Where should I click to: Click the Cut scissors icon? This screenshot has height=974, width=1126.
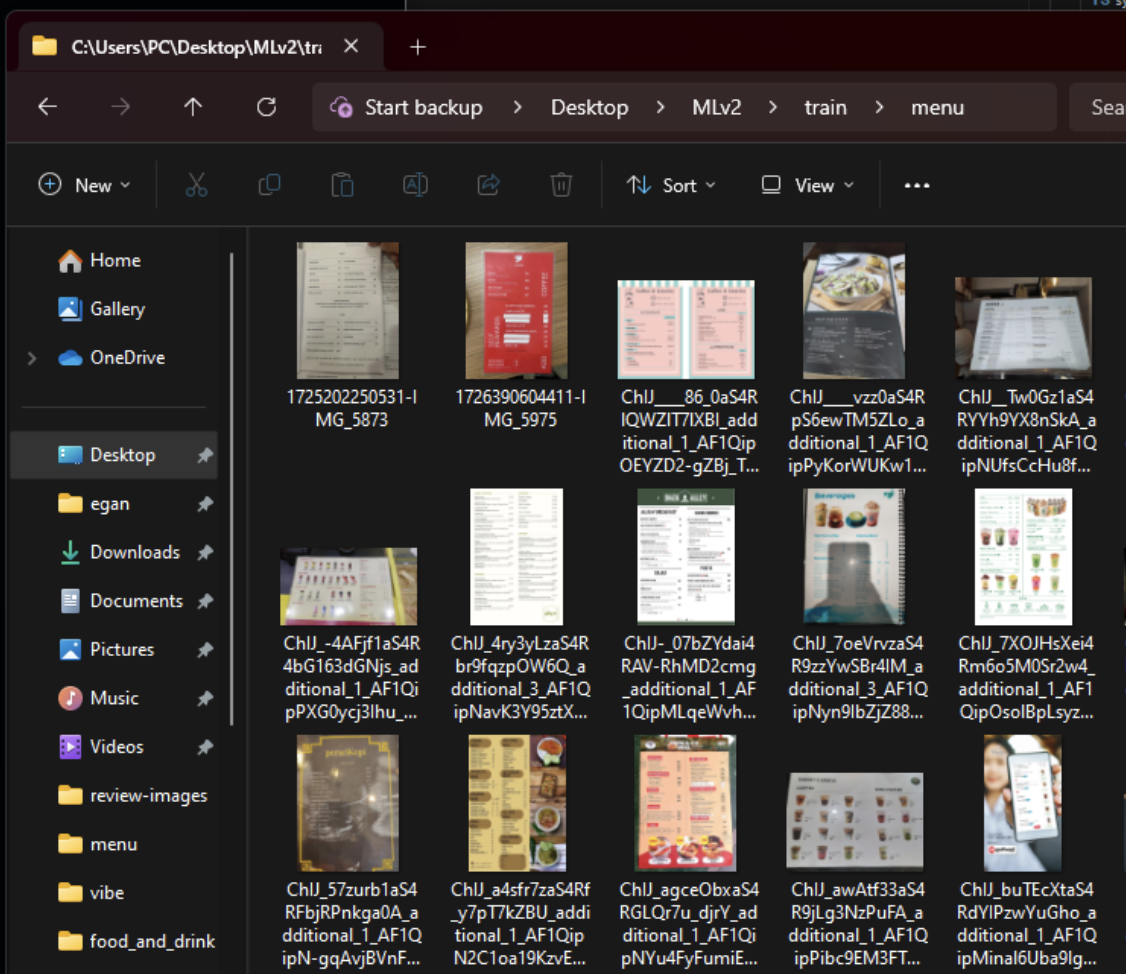pyautogui.click(x=196, y=185)
